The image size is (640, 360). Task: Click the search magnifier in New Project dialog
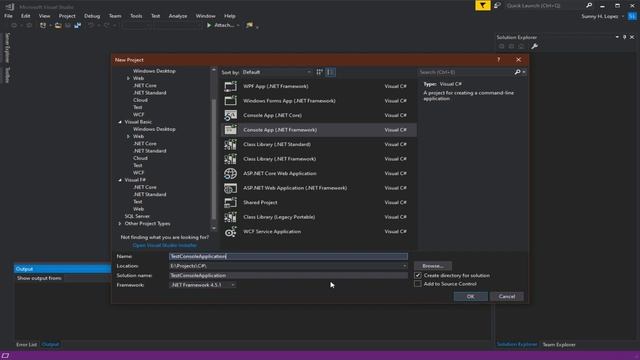tap(517, 72)
